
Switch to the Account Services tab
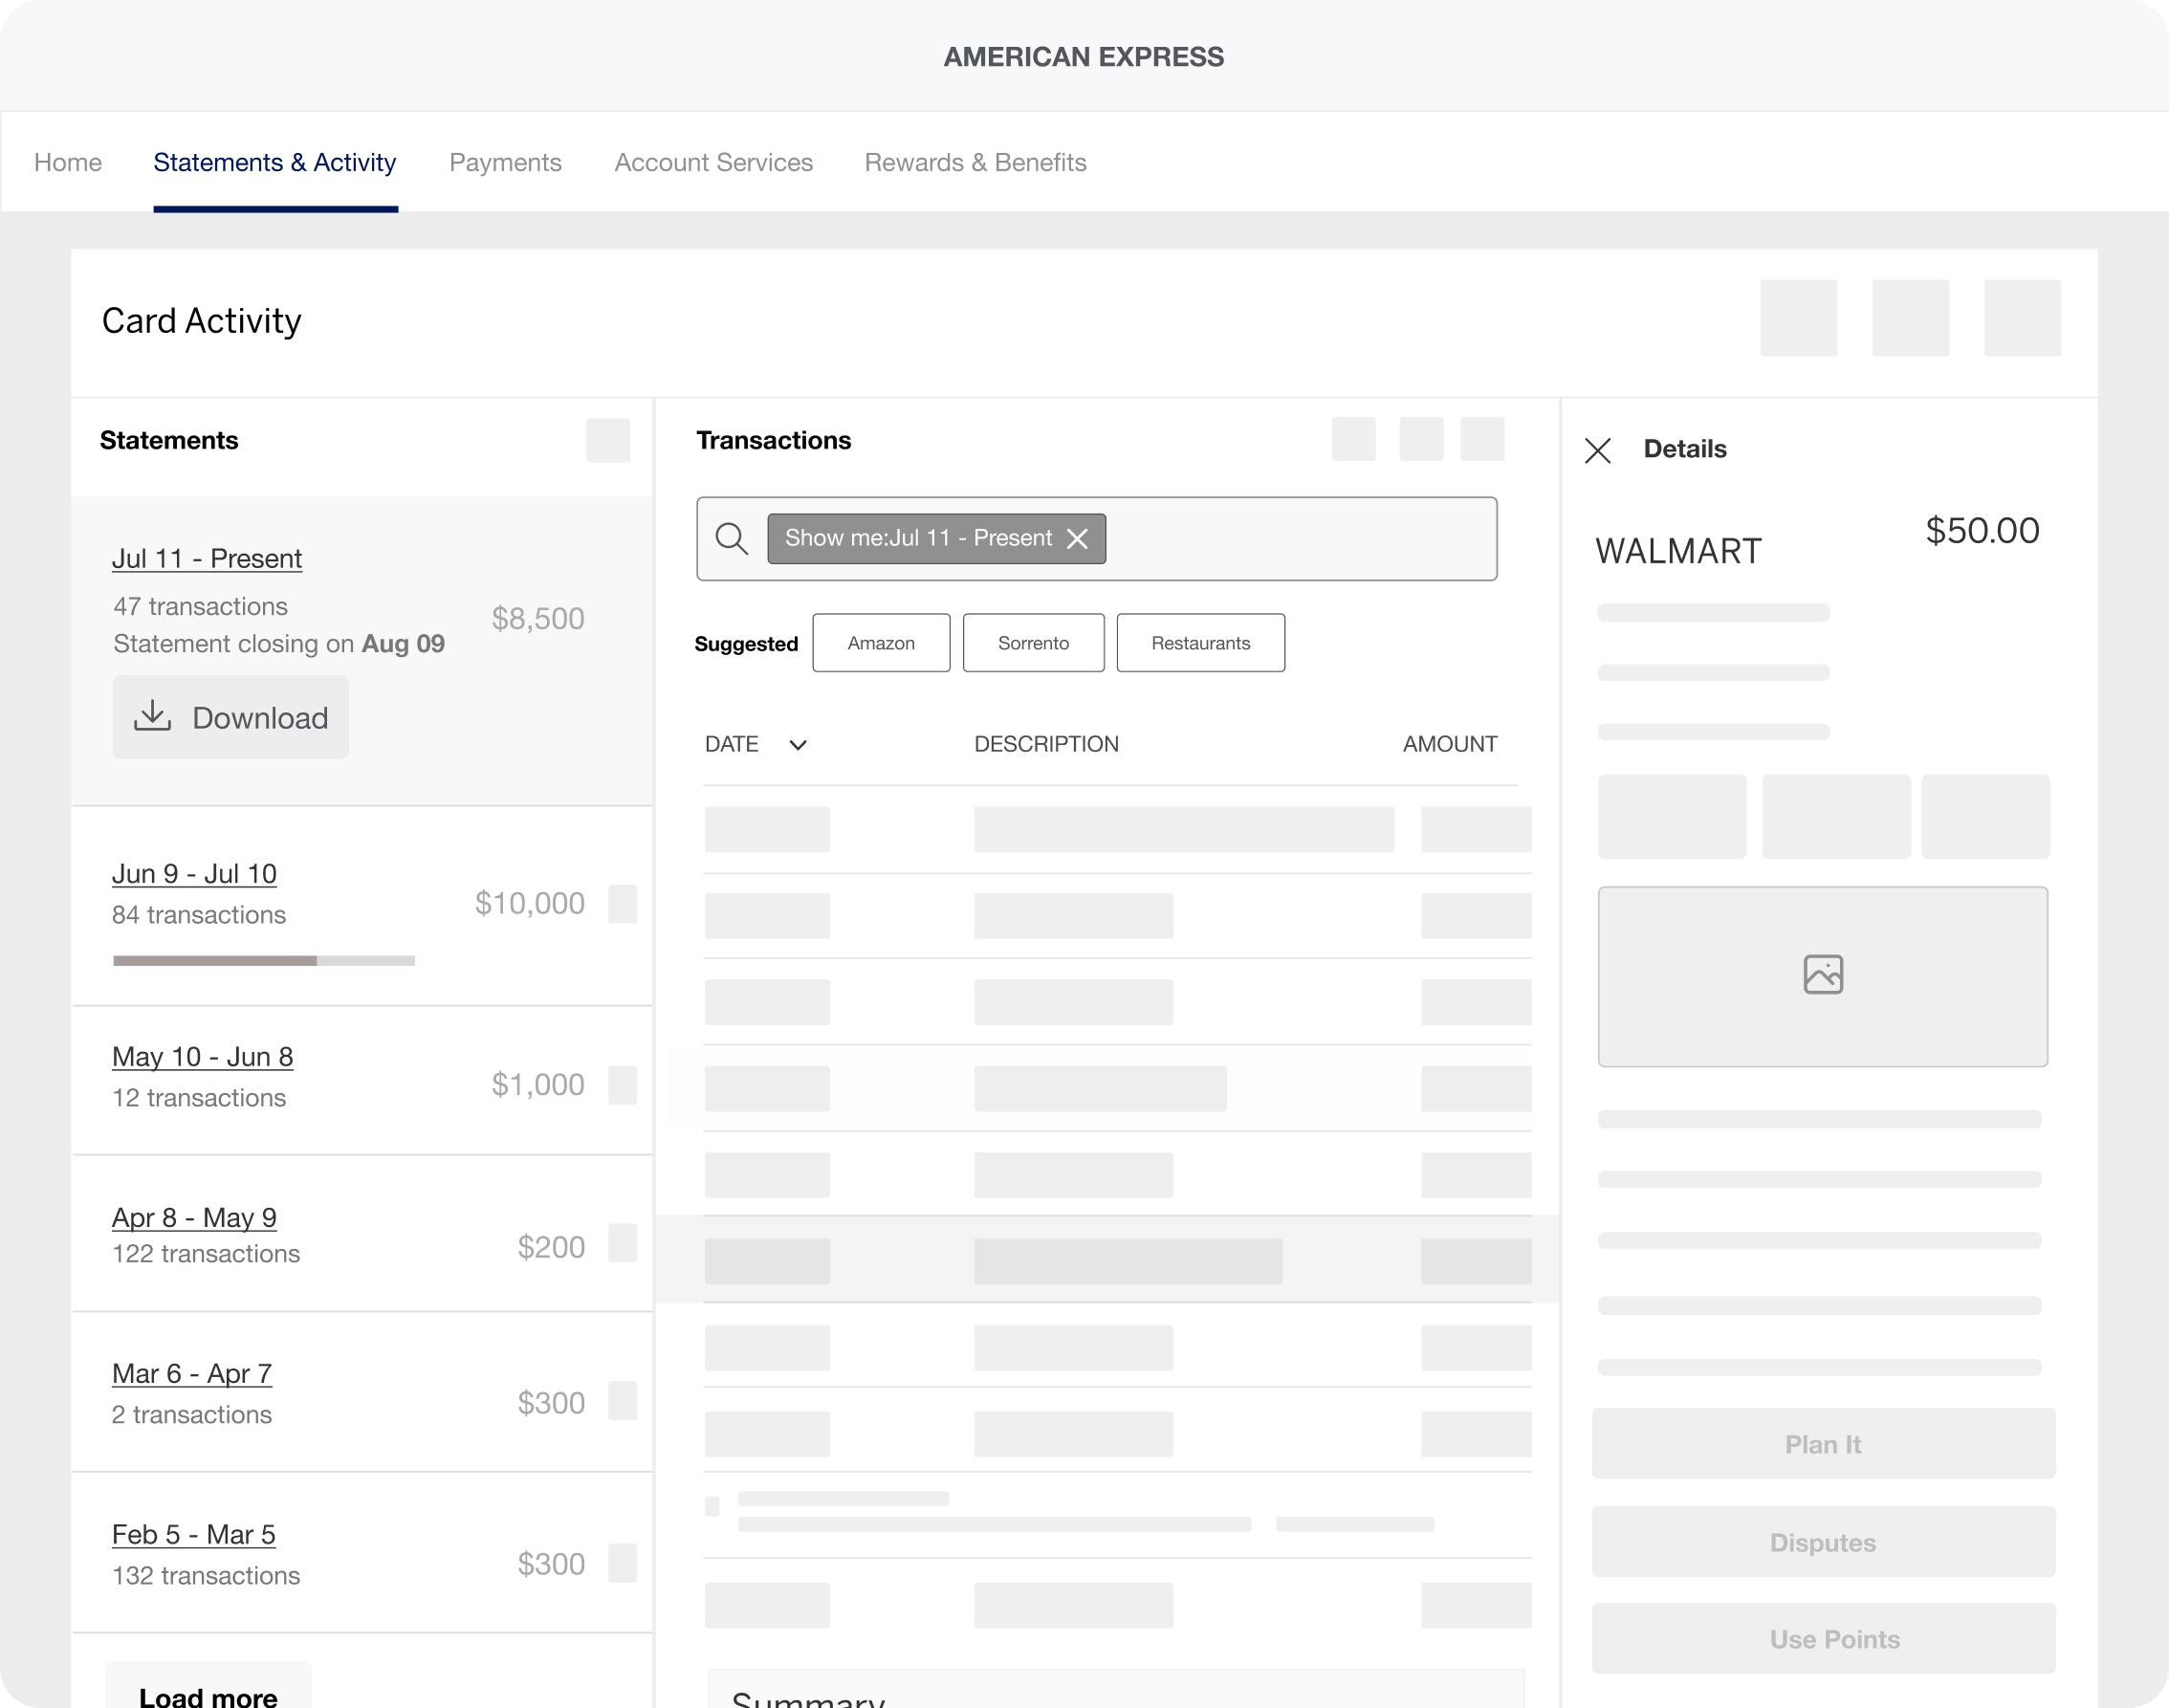click(x=713, y=162)
